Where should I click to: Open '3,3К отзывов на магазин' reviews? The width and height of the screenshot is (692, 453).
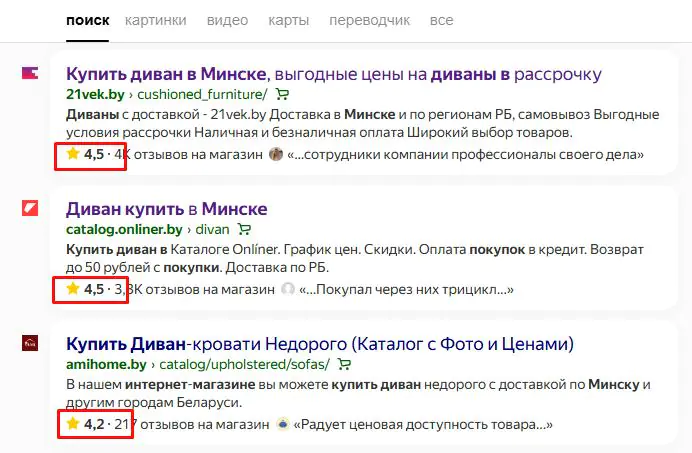(x=194, y=290)
